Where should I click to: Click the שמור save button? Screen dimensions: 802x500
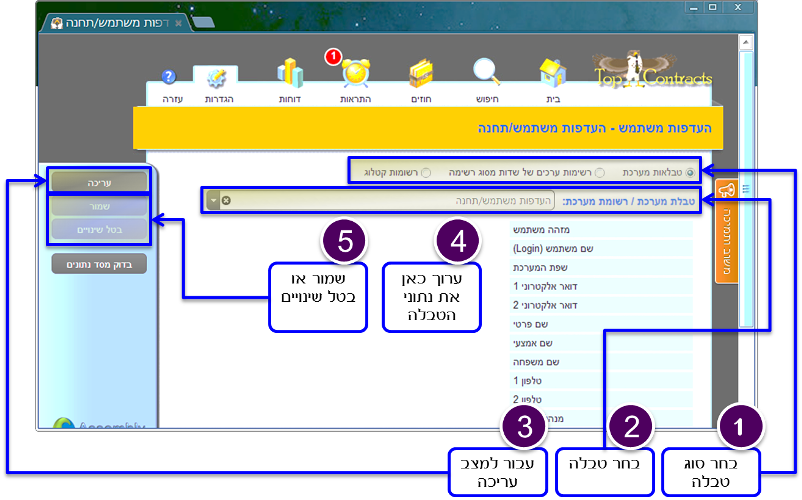coord(99,206)
